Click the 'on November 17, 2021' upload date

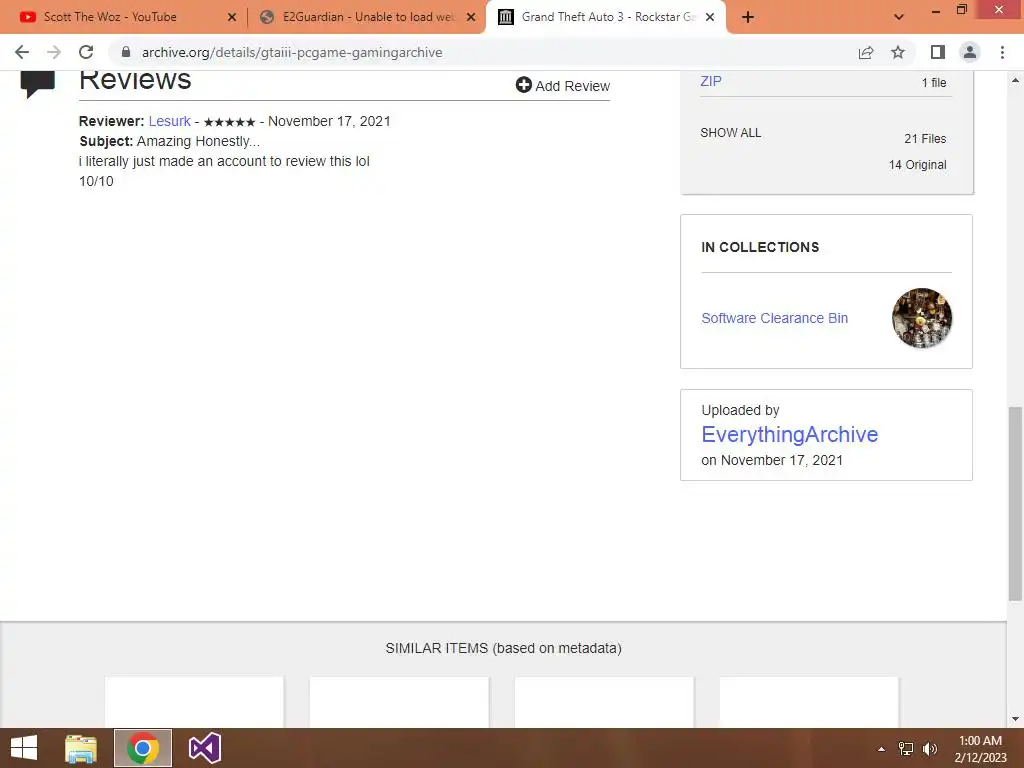(772, 460)
